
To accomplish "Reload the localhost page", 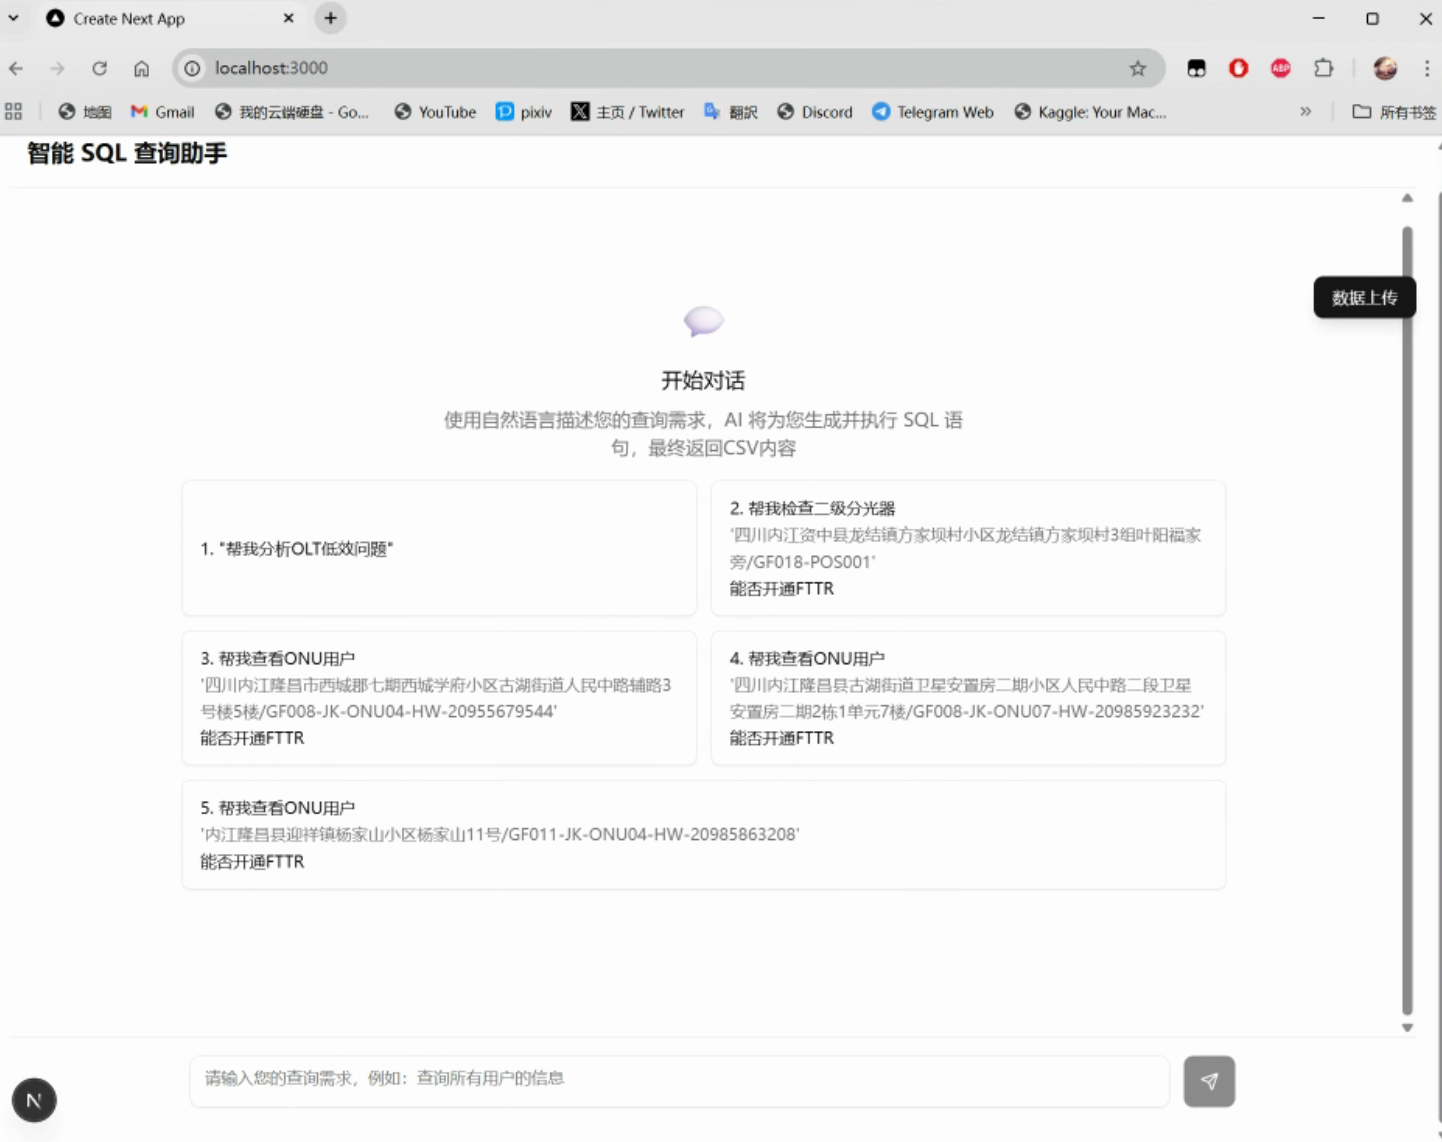I will pos(99,68).
